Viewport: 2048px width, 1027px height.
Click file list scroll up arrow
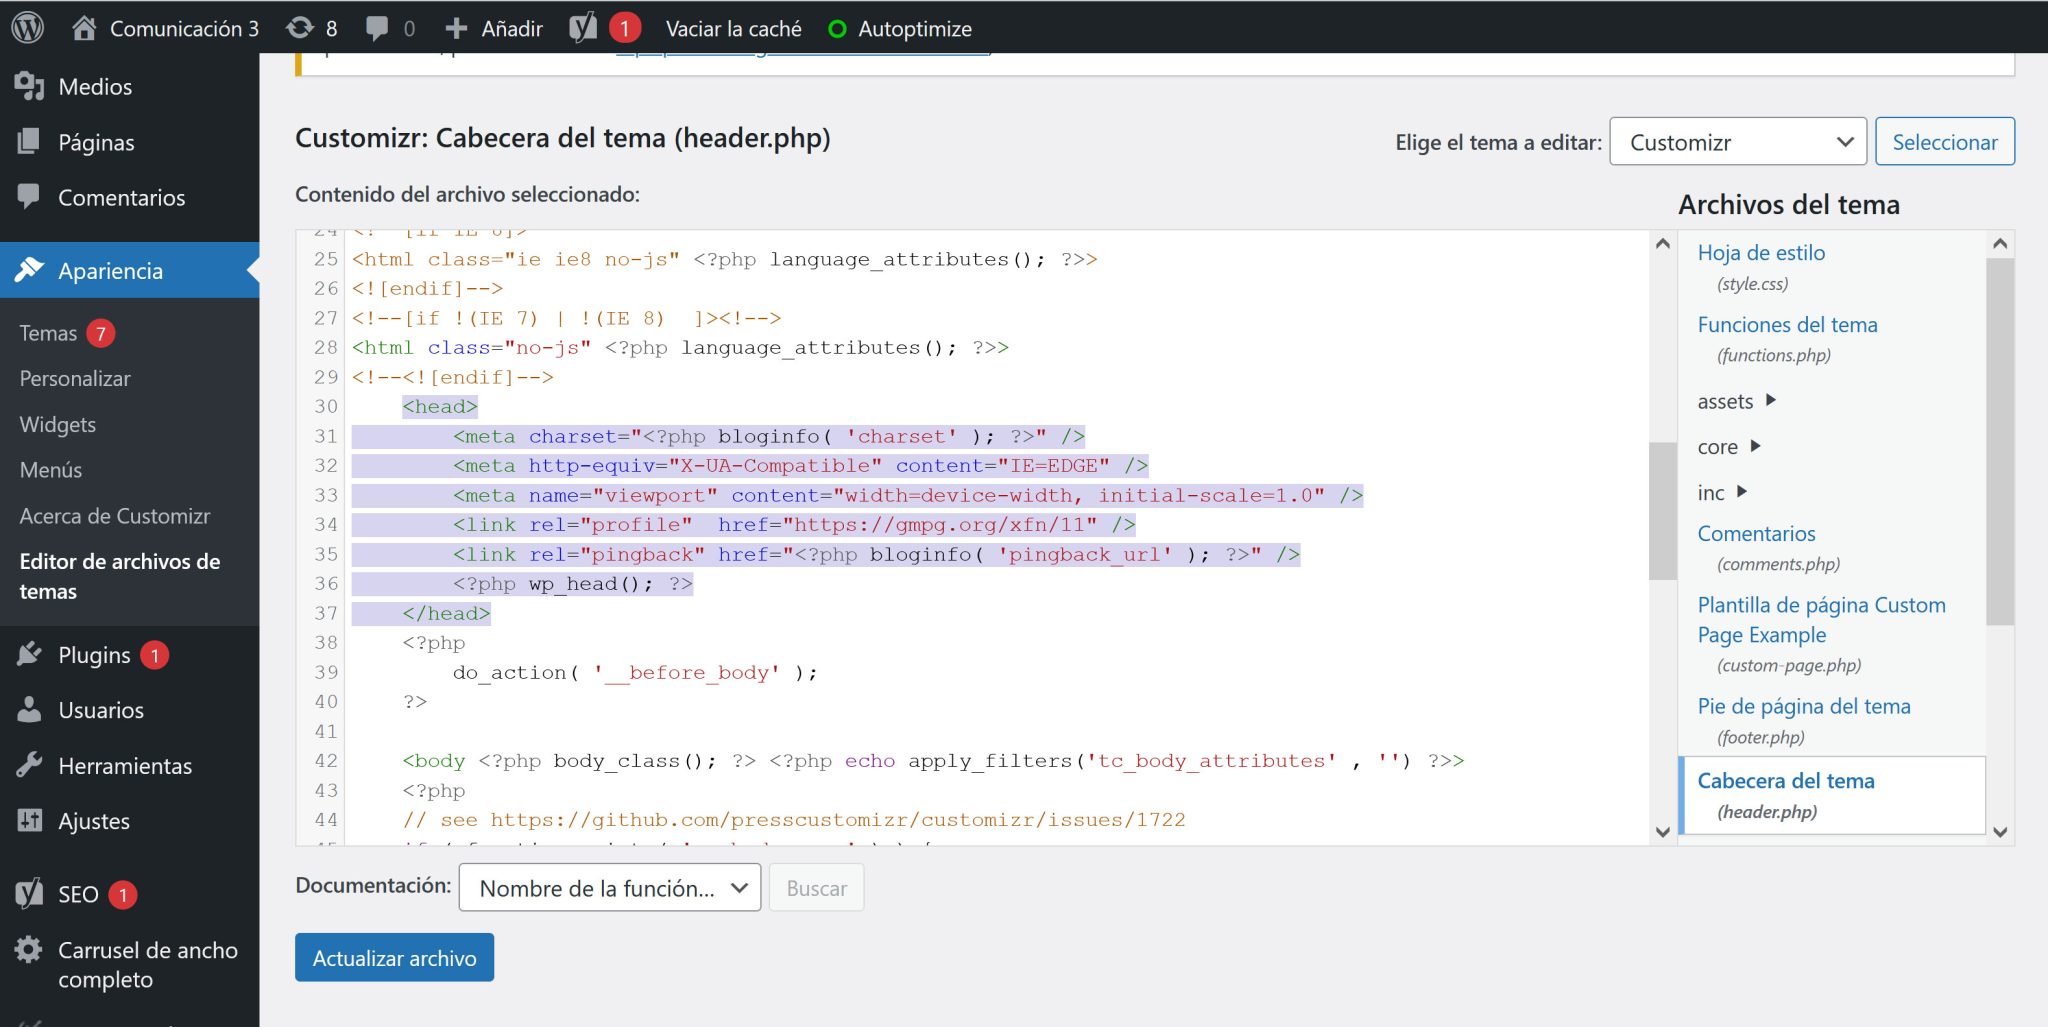[x=2000, y=243]
